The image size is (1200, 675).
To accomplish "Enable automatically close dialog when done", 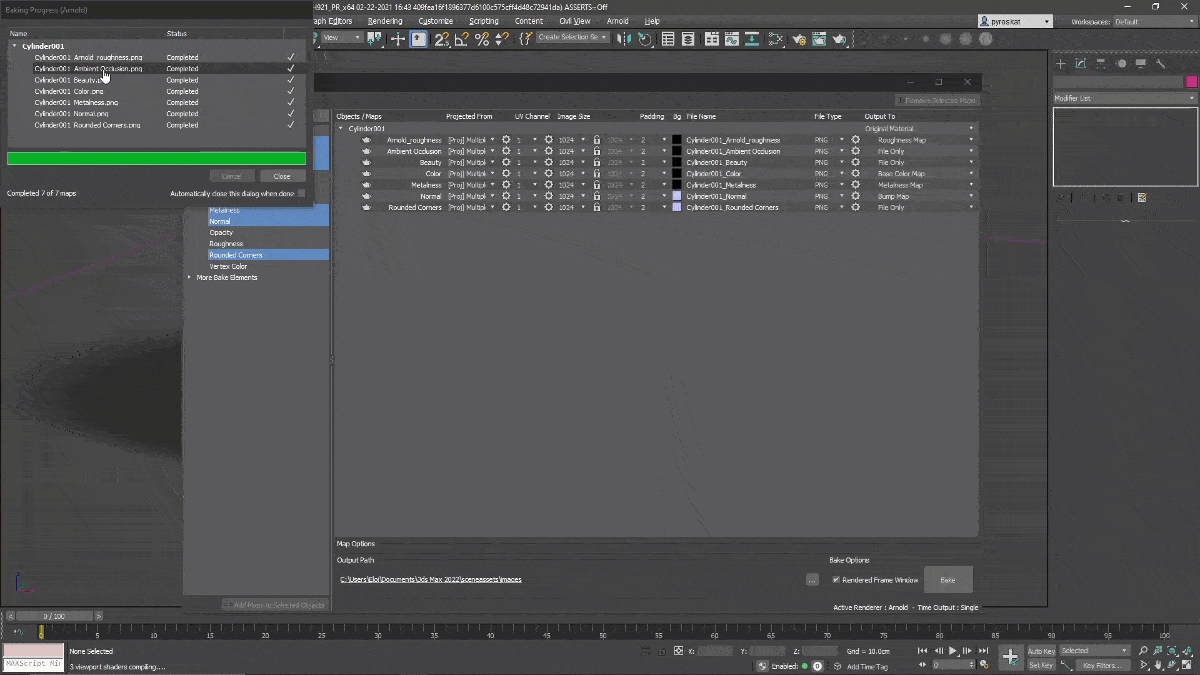I will tap(302, 193).
